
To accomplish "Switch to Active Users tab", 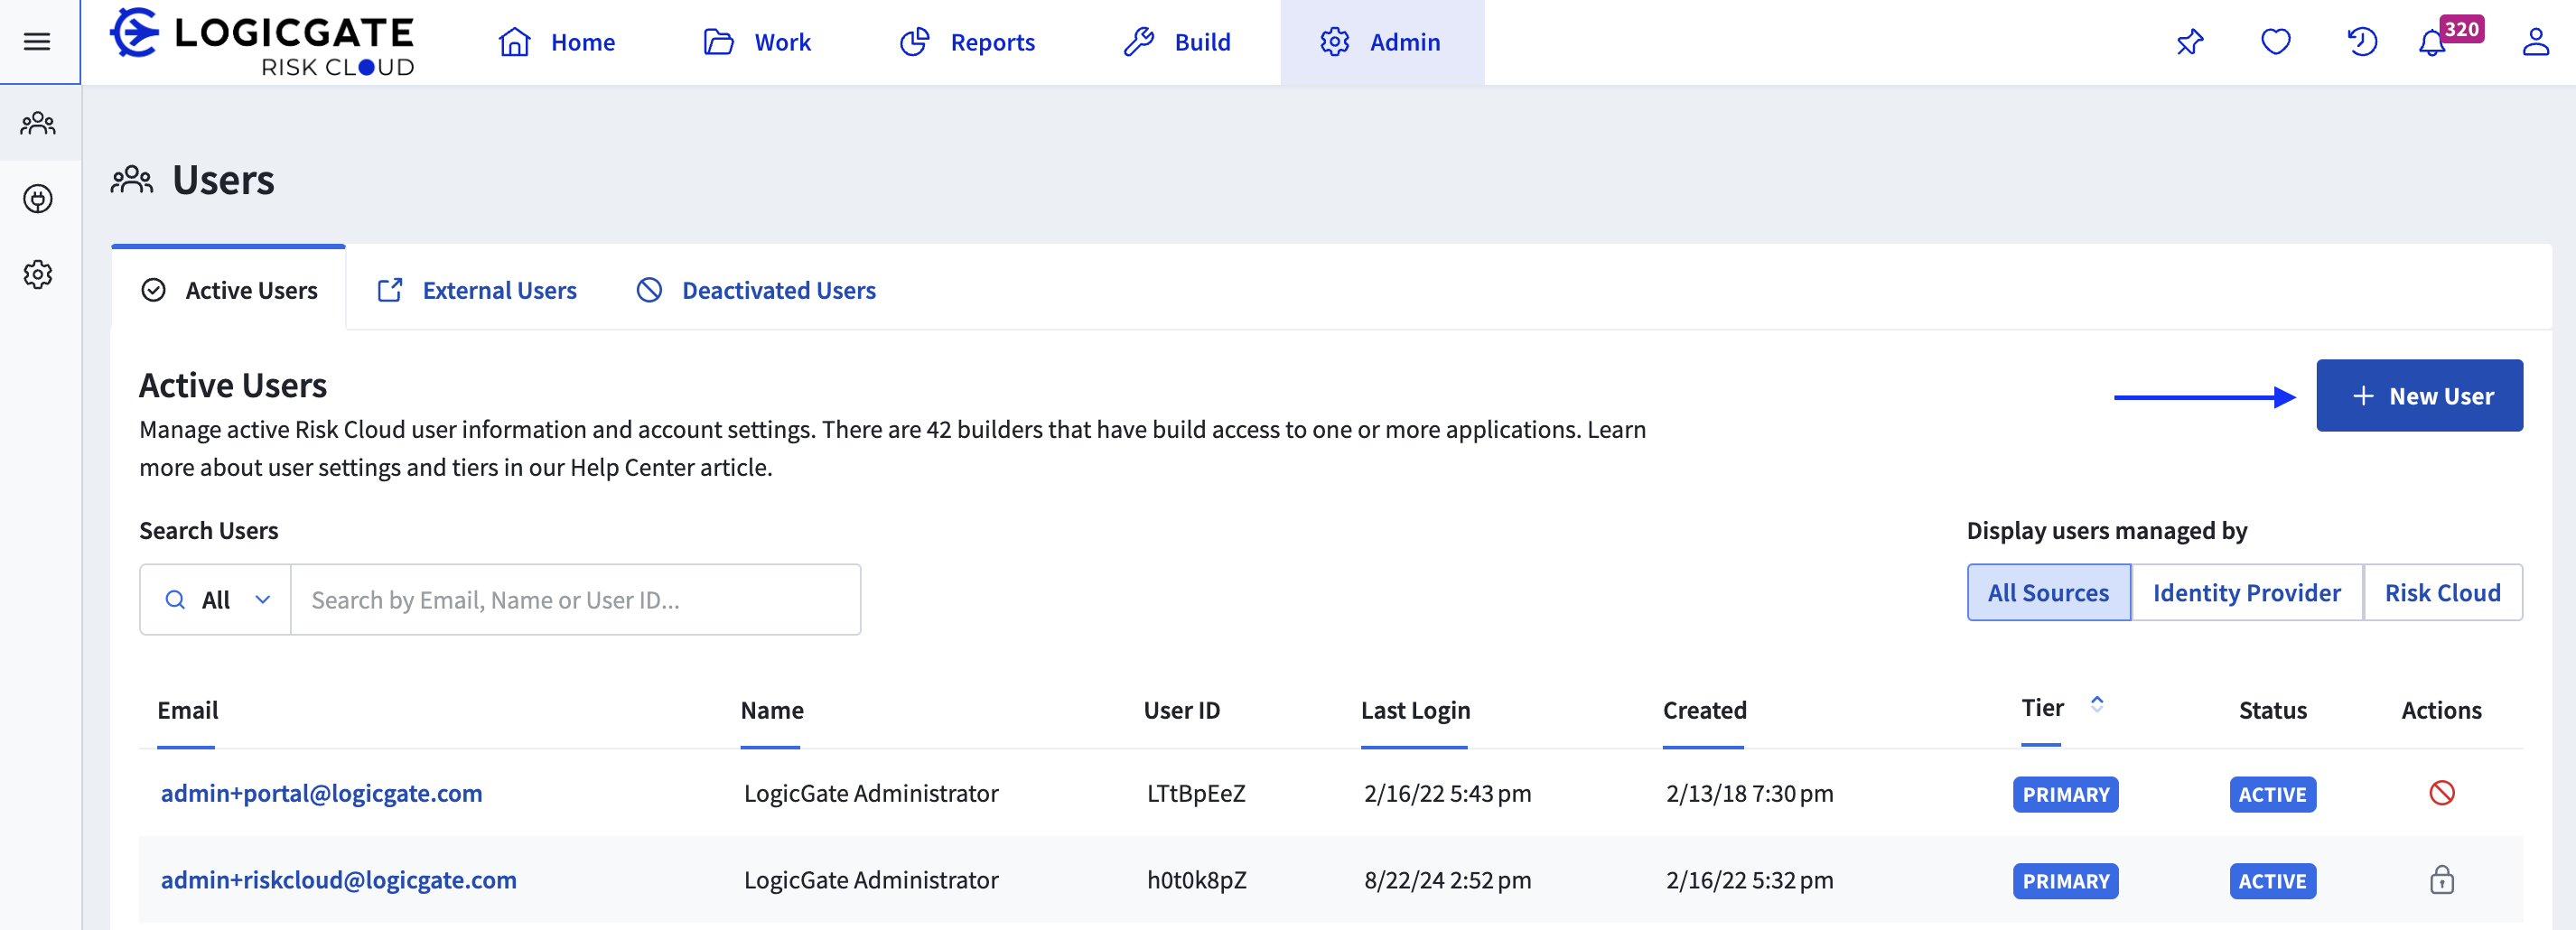I will click(229, 290).
